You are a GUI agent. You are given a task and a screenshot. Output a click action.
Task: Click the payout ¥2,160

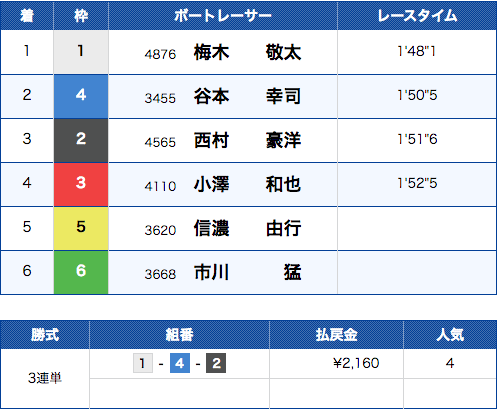tap(356, 363)
